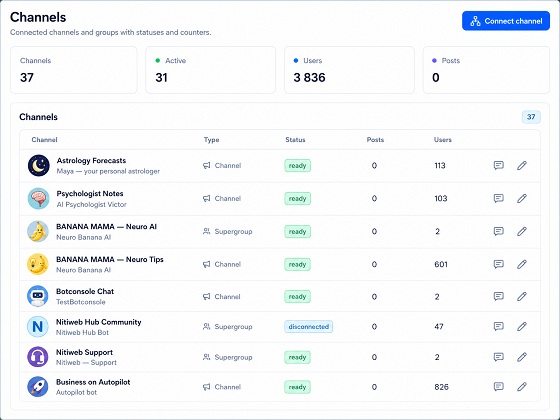Click the Neuro Tips yellow moon avatar

pos(38,264)
